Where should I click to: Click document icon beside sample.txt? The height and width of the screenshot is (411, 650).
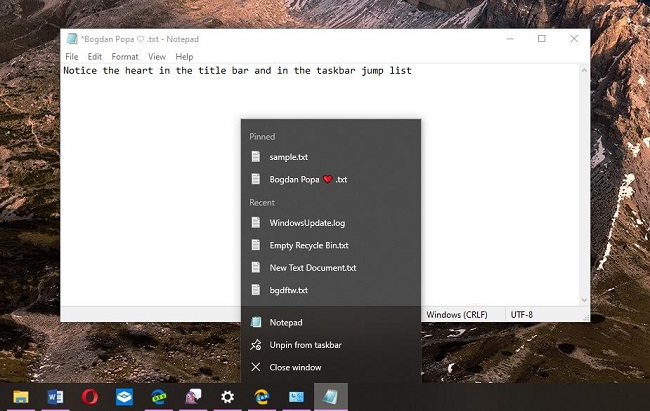[x=256, y=156]
